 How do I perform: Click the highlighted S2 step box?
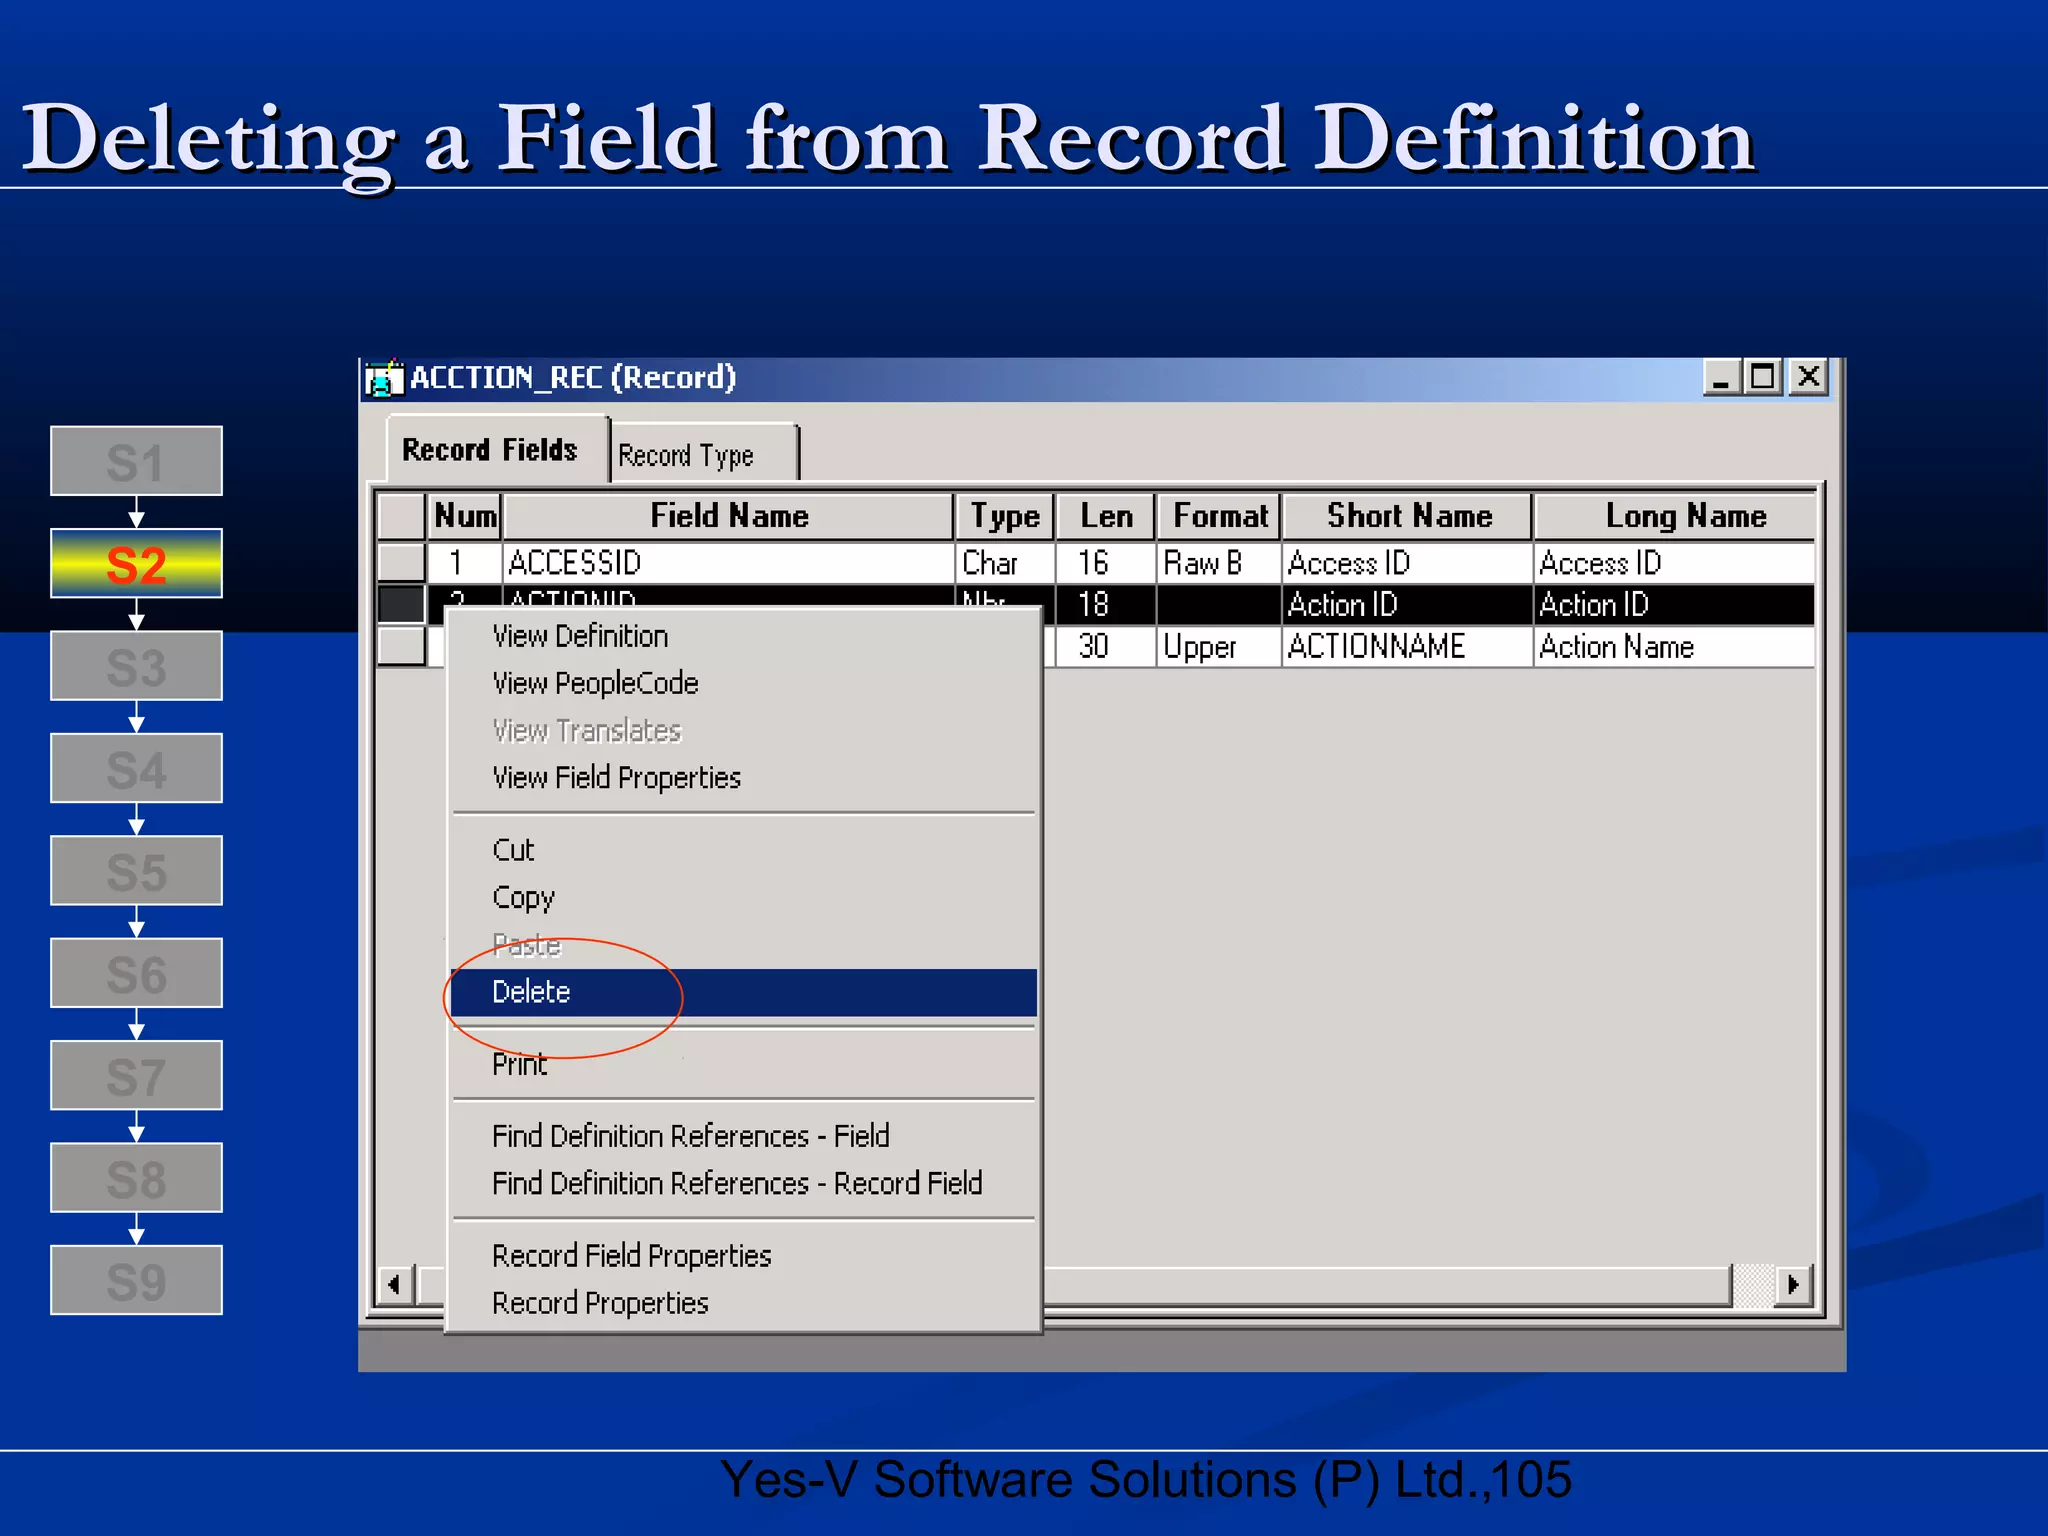136,563
